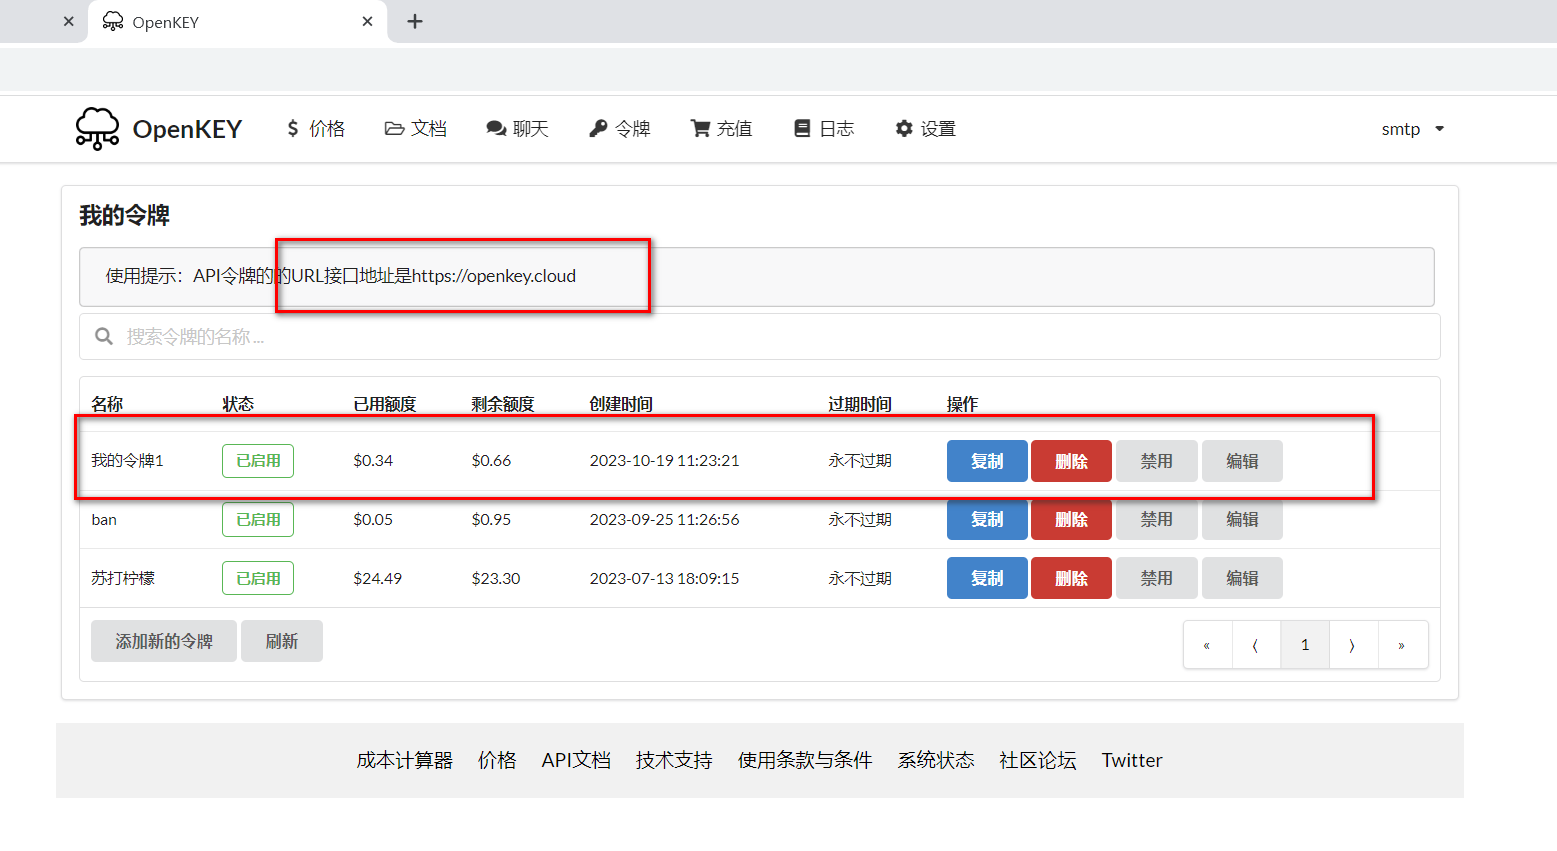
Task: Open 文档 docs via folder icon
Action: tap(394, 129)
